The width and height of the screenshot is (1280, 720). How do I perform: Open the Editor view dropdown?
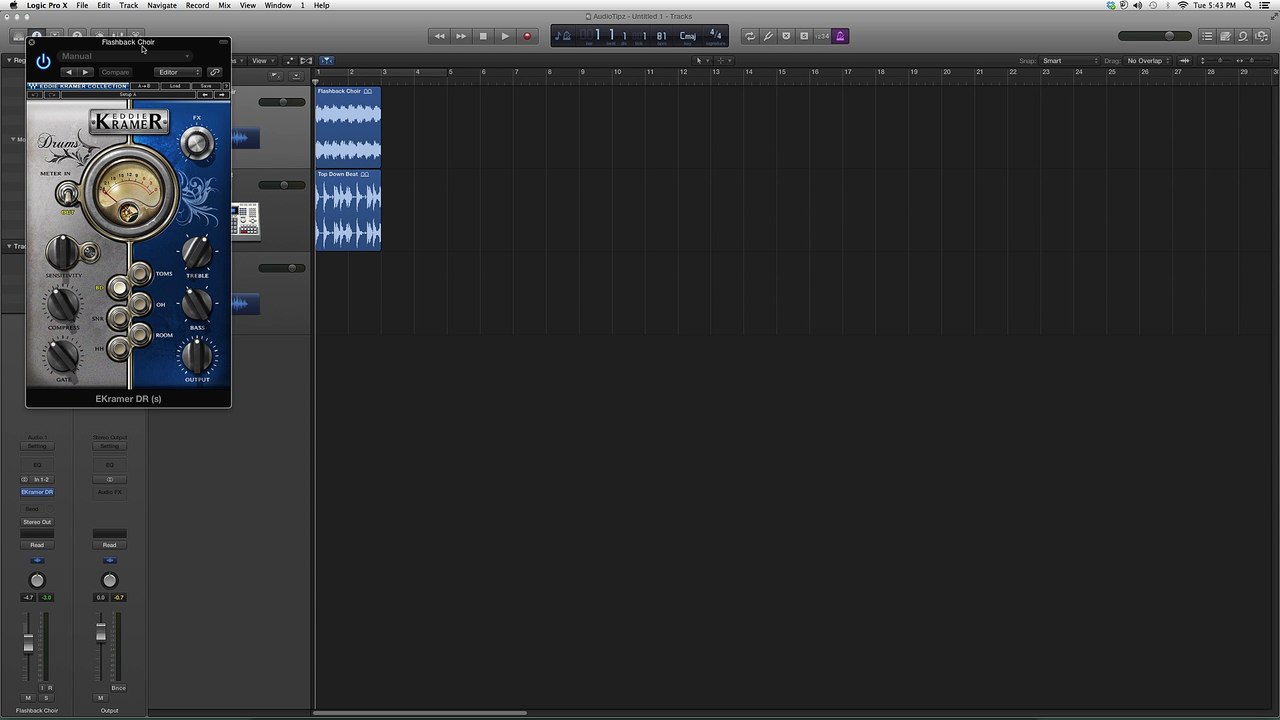(x=178, y=72)
